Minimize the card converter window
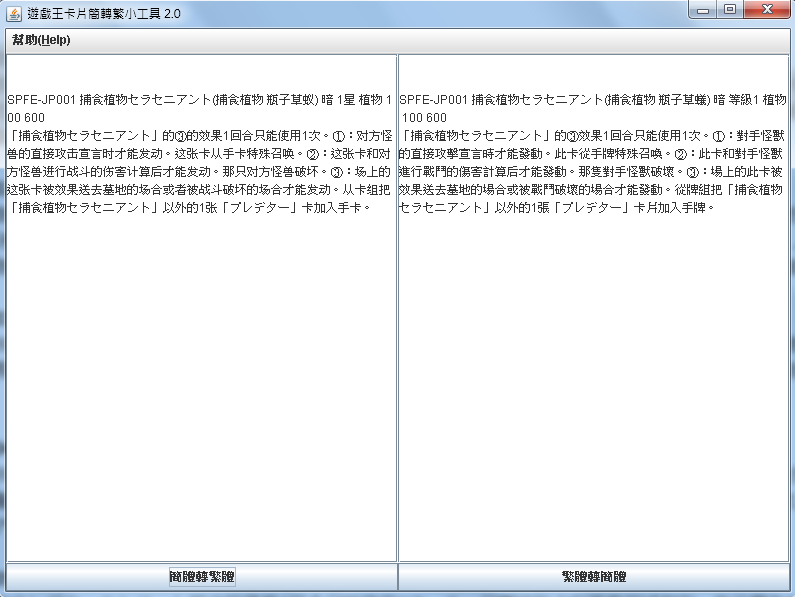Image resolution: width=795 pixels, height=597 pixels. click(703, 10)
